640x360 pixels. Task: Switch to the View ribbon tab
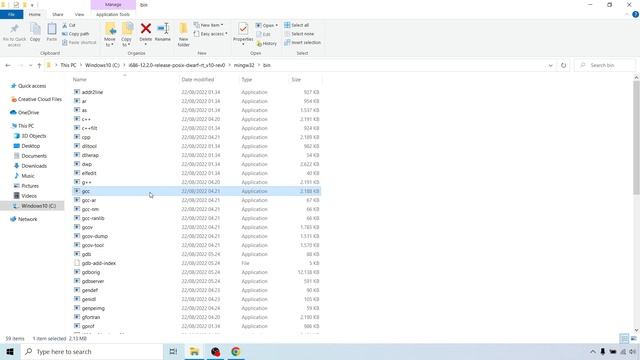click(x=79, y=14)
